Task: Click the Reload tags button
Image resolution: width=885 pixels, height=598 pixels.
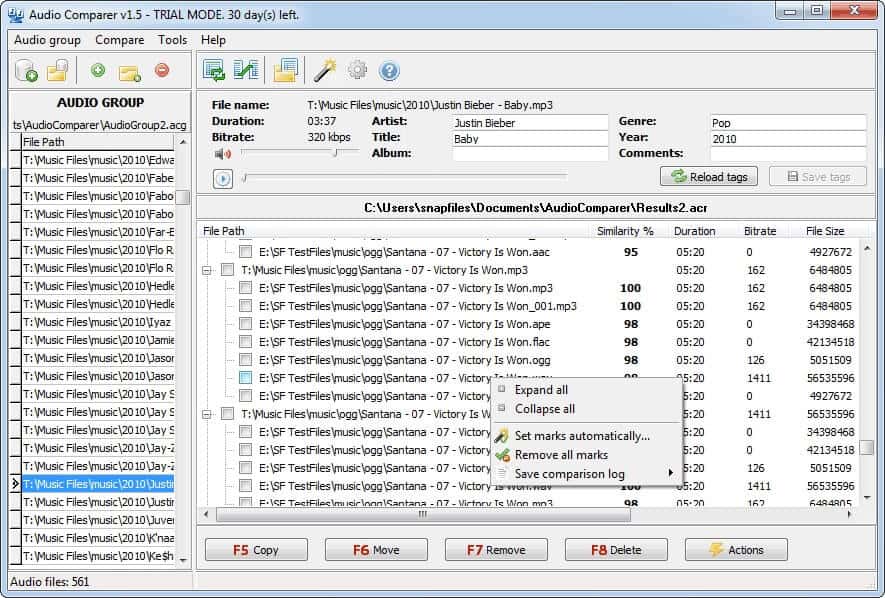Action: tap(709, 176)
